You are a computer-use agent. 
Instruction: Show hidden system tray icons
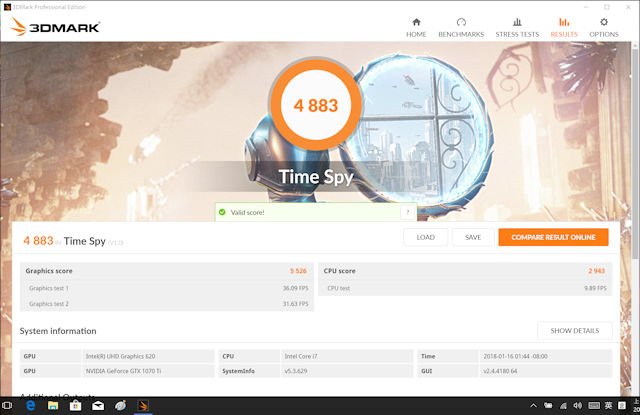(x=533, y=406)
